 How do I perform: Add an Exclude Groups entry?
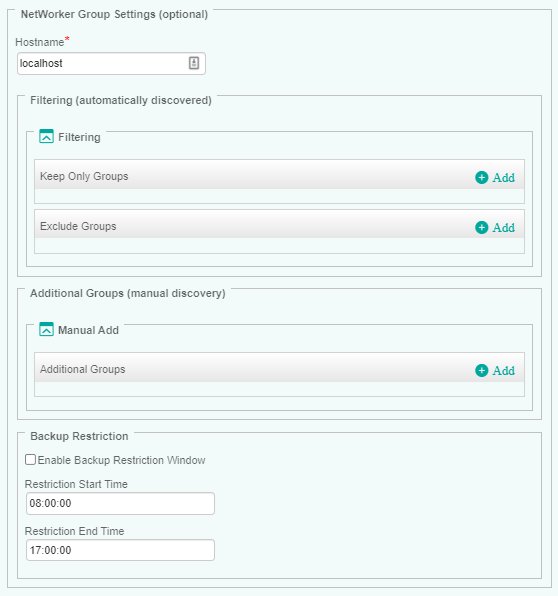[x=495, y=227]
